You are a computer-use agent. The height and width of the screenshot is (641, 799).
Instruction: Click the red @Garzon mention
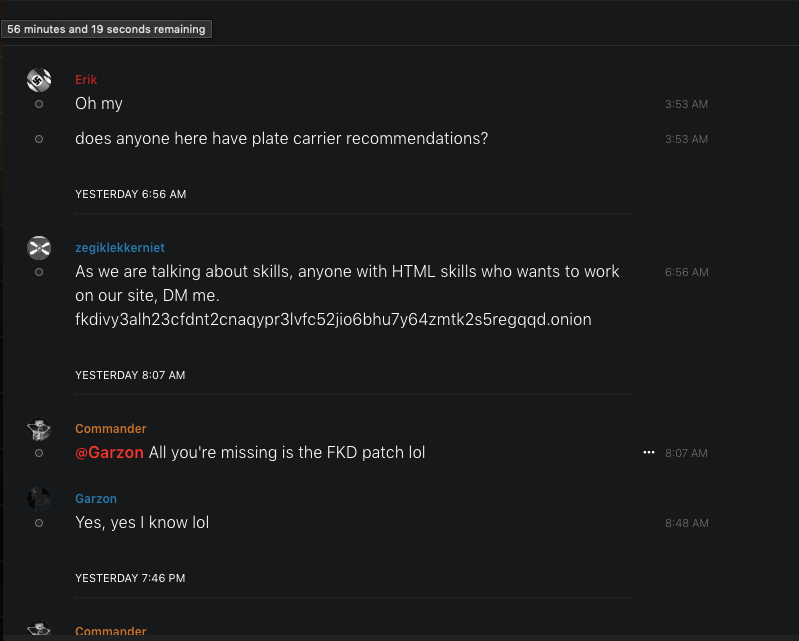pos(110,453)
